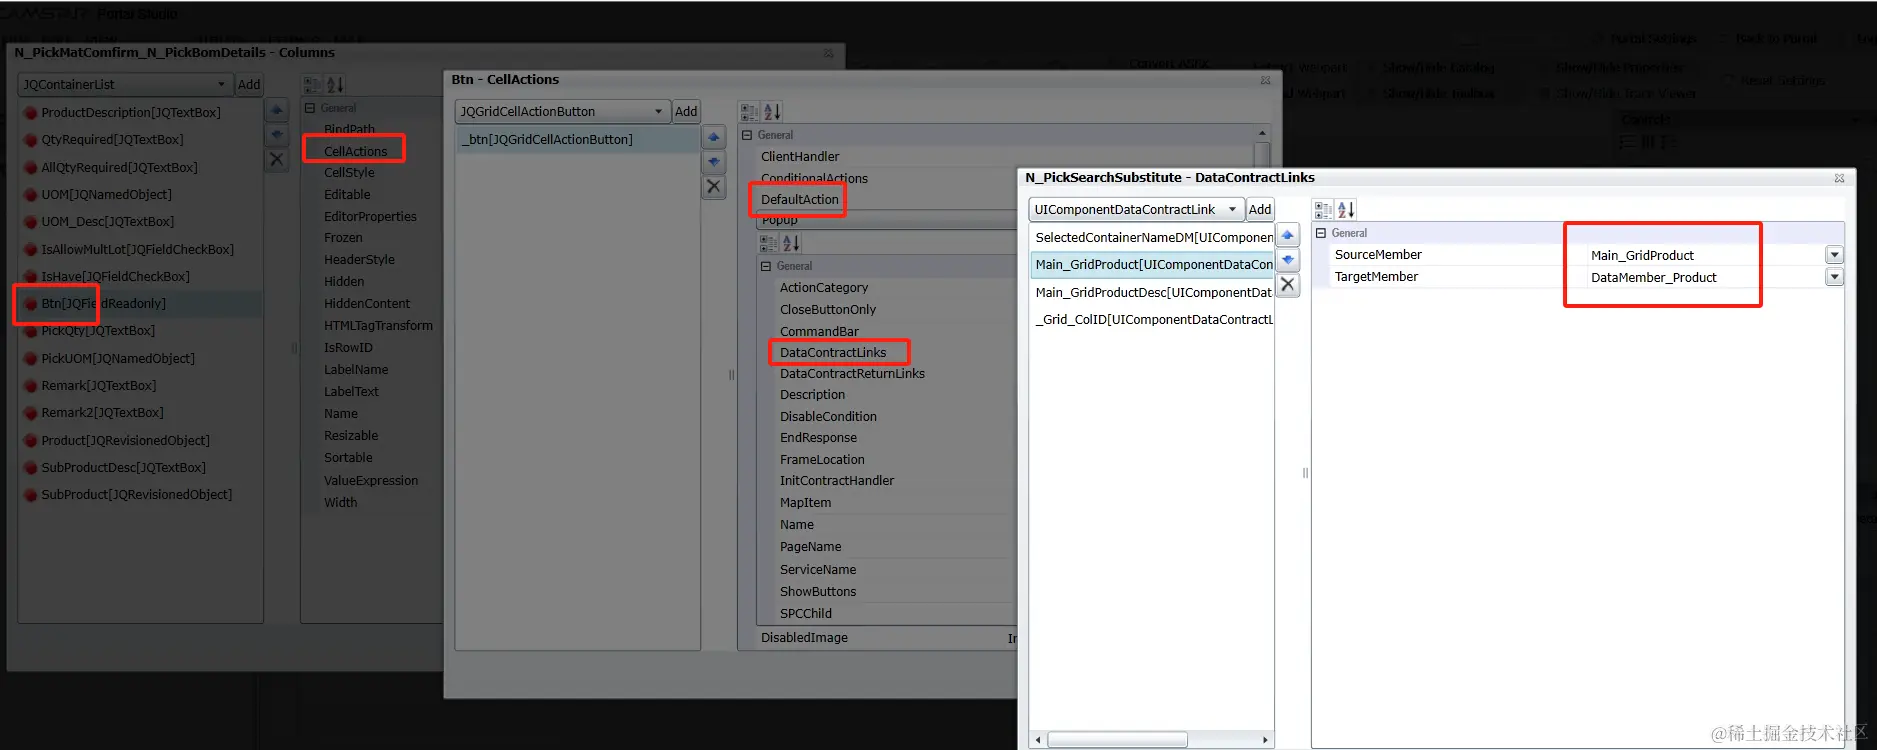
Task: Sort CellActions top property grid alphabetically
Action: click(772, 112)
